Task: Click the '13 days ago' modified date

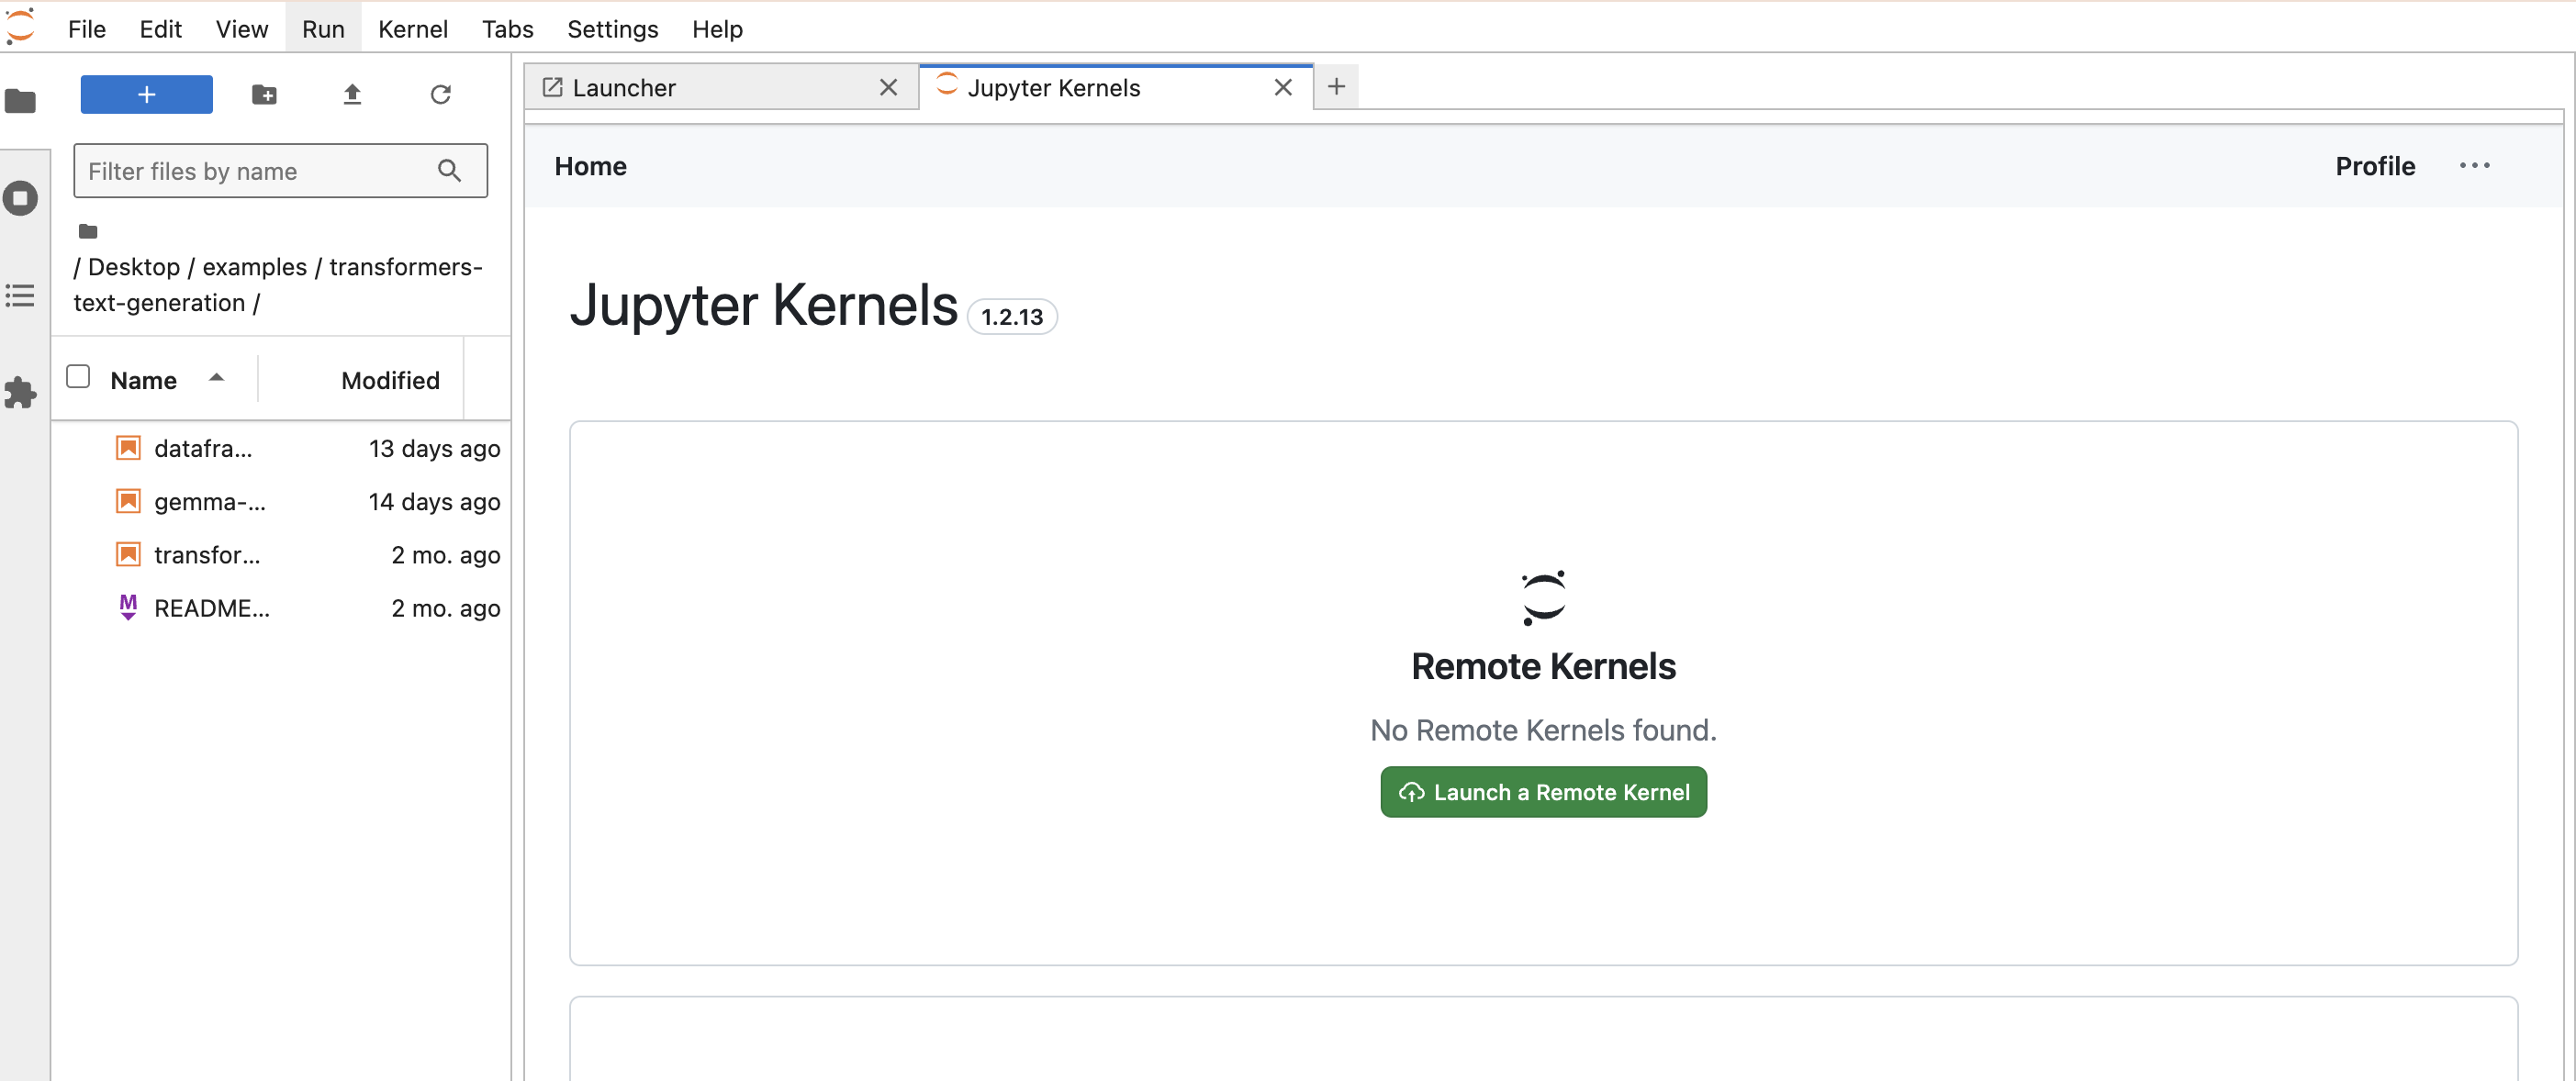Action: [434, 448]
